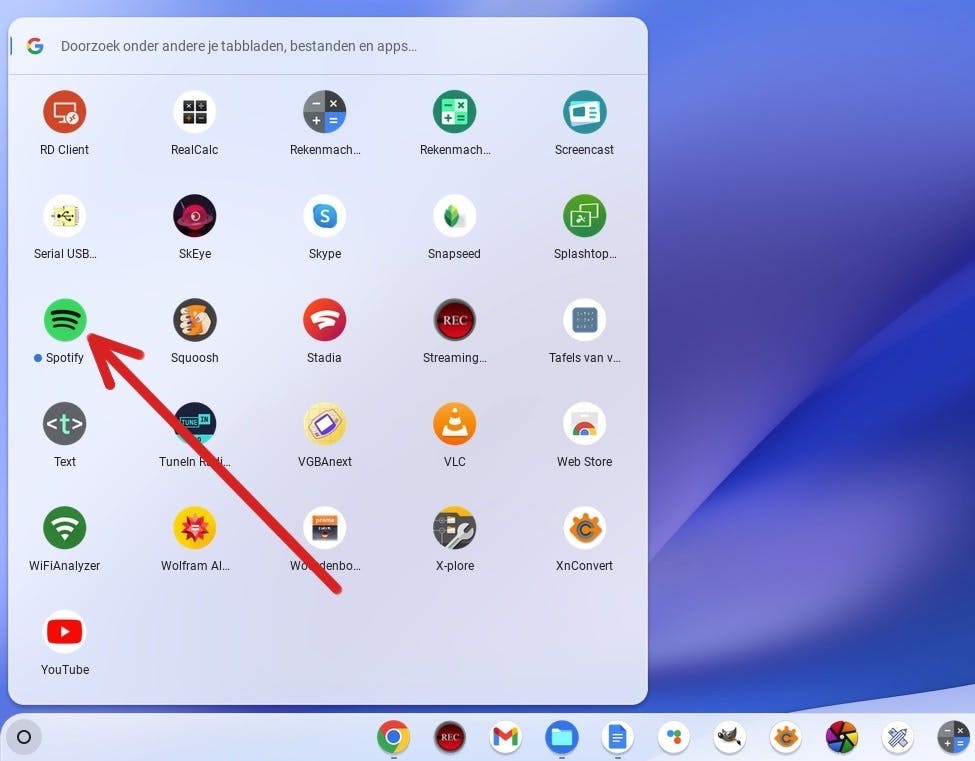Click the Google G logo in search bar
Screen dimensions: 975x761
coord(35,45)
